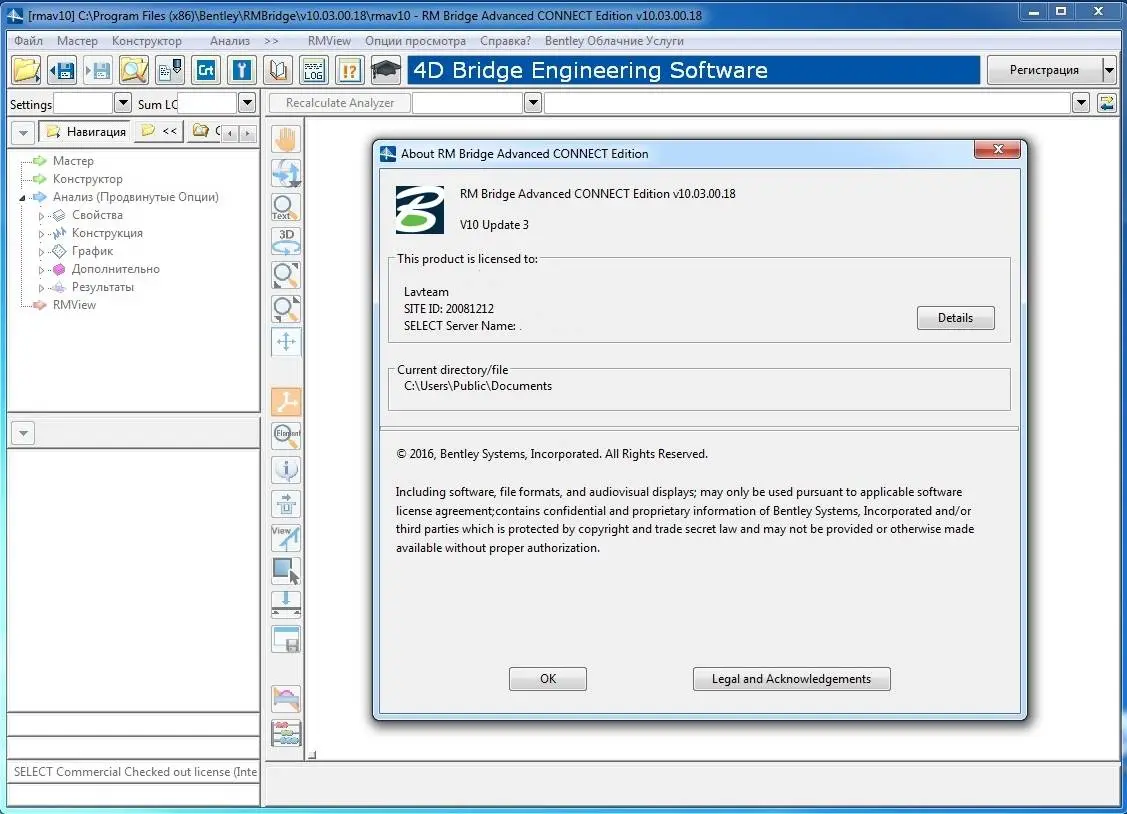Open the LOG file icon
Screen dimensions: 1127x814
pos(314,70)
